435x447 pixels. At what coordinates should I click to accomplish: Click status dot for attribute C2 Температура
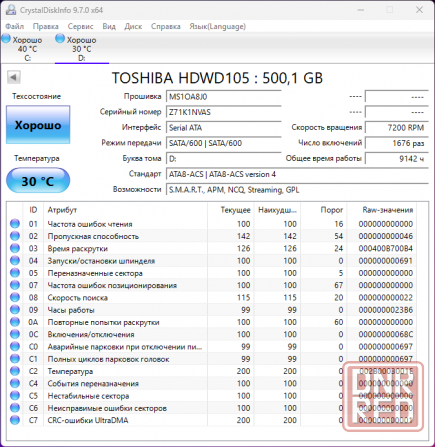15,371
